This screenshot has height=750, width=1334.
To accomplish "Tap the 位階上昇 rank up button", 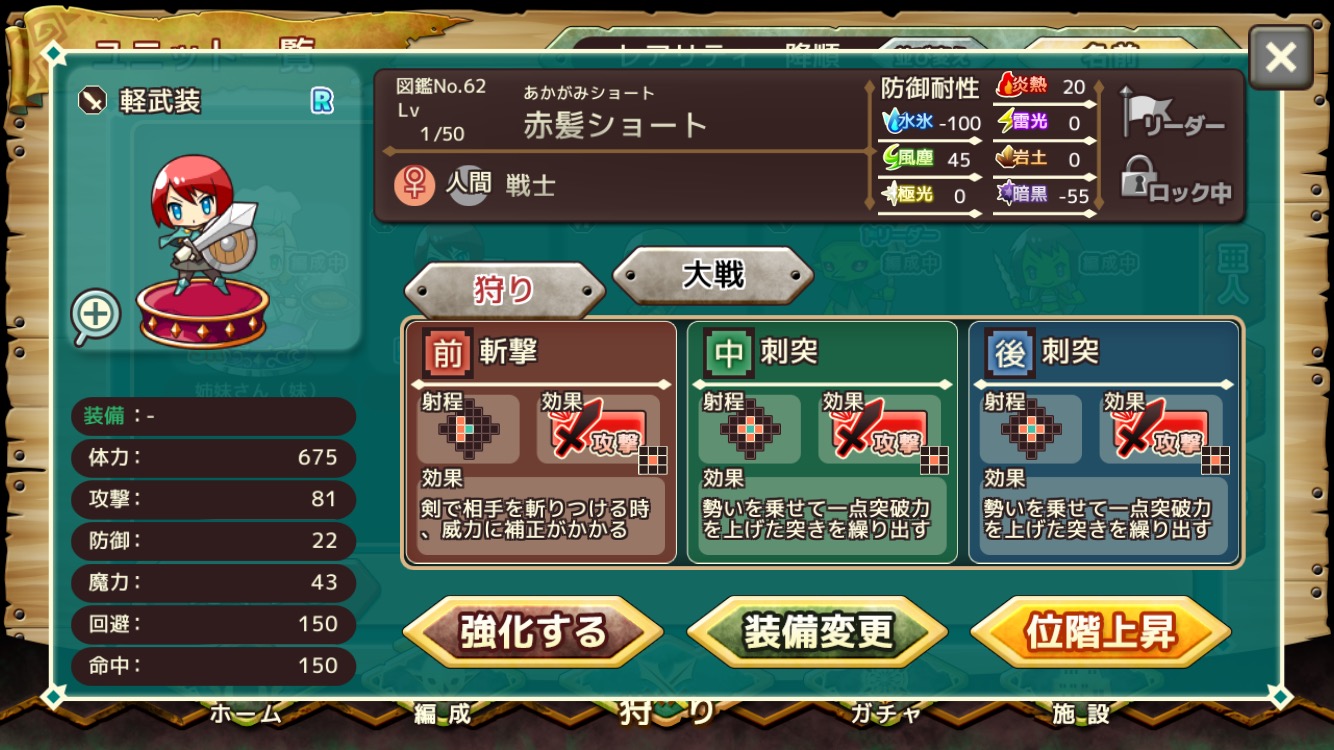I will pos(1101,632).
